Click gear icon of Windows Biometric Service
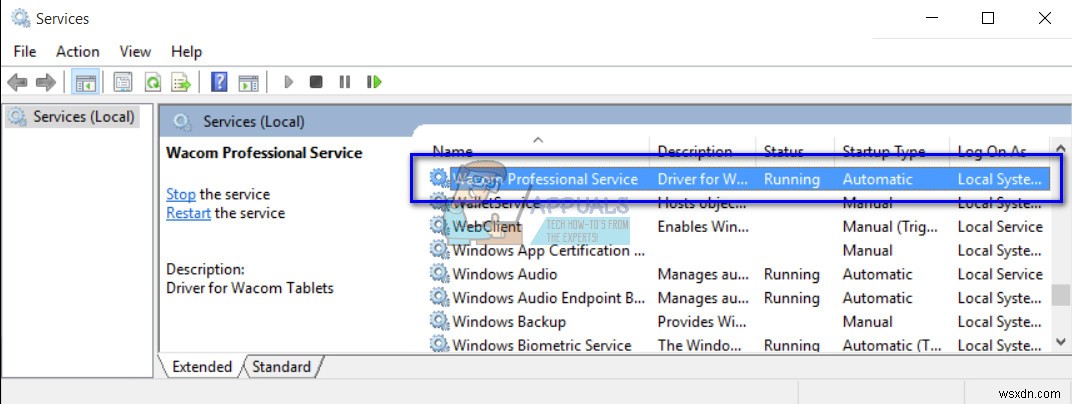1072x404 pixels. [439, 345]
